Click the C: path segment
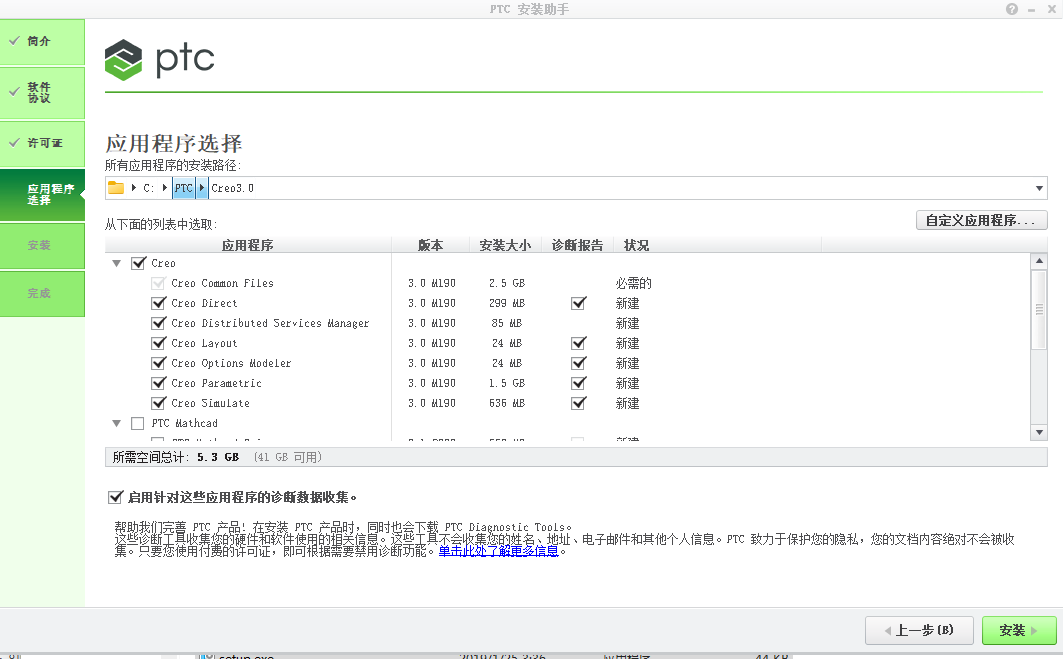The width and height of the screenshot is (1063, 659). (148, 188)
